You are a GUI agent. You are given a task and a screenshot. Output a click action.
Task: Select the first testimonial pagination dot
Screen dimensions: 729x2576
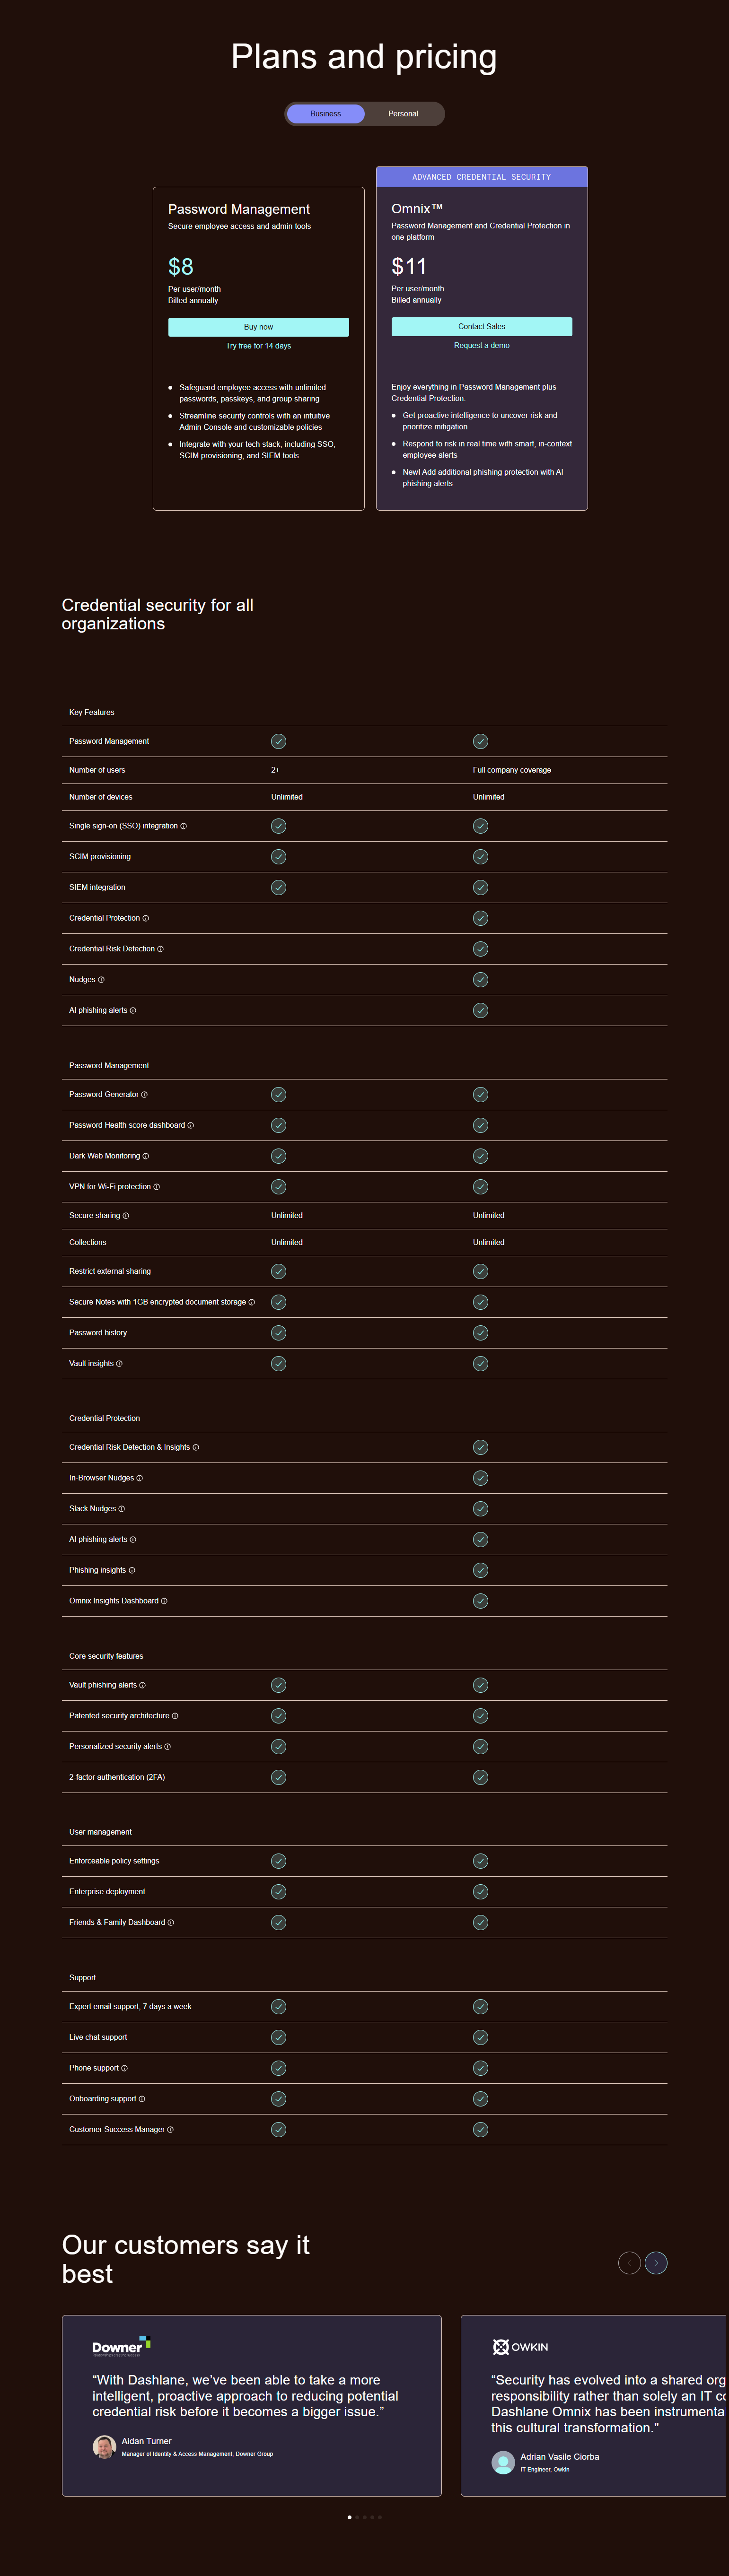(349, 2517)
